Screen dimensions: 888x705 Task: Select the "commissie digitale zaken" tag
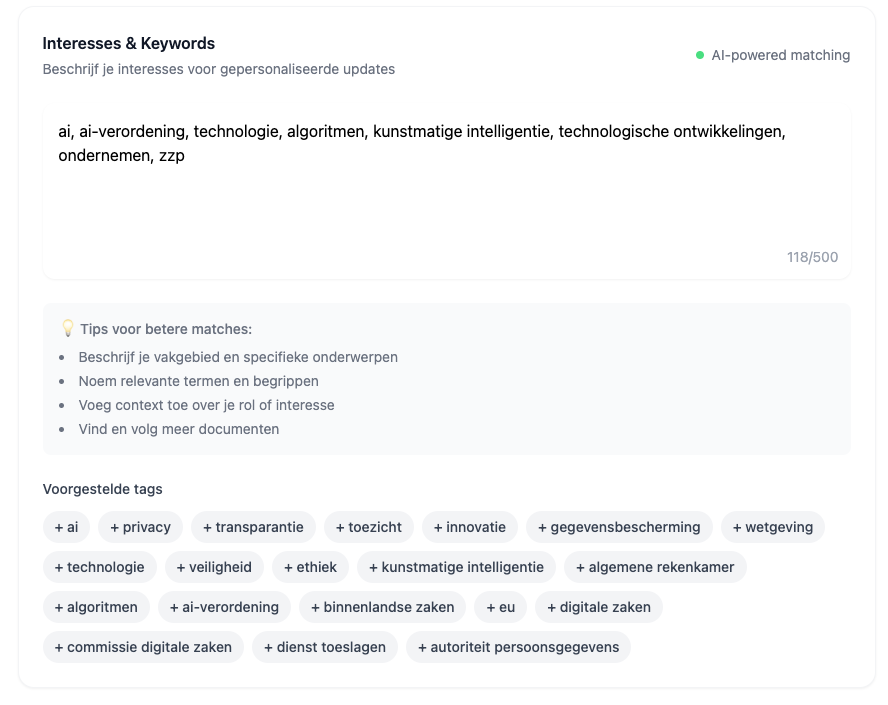(x=143, y=647)
